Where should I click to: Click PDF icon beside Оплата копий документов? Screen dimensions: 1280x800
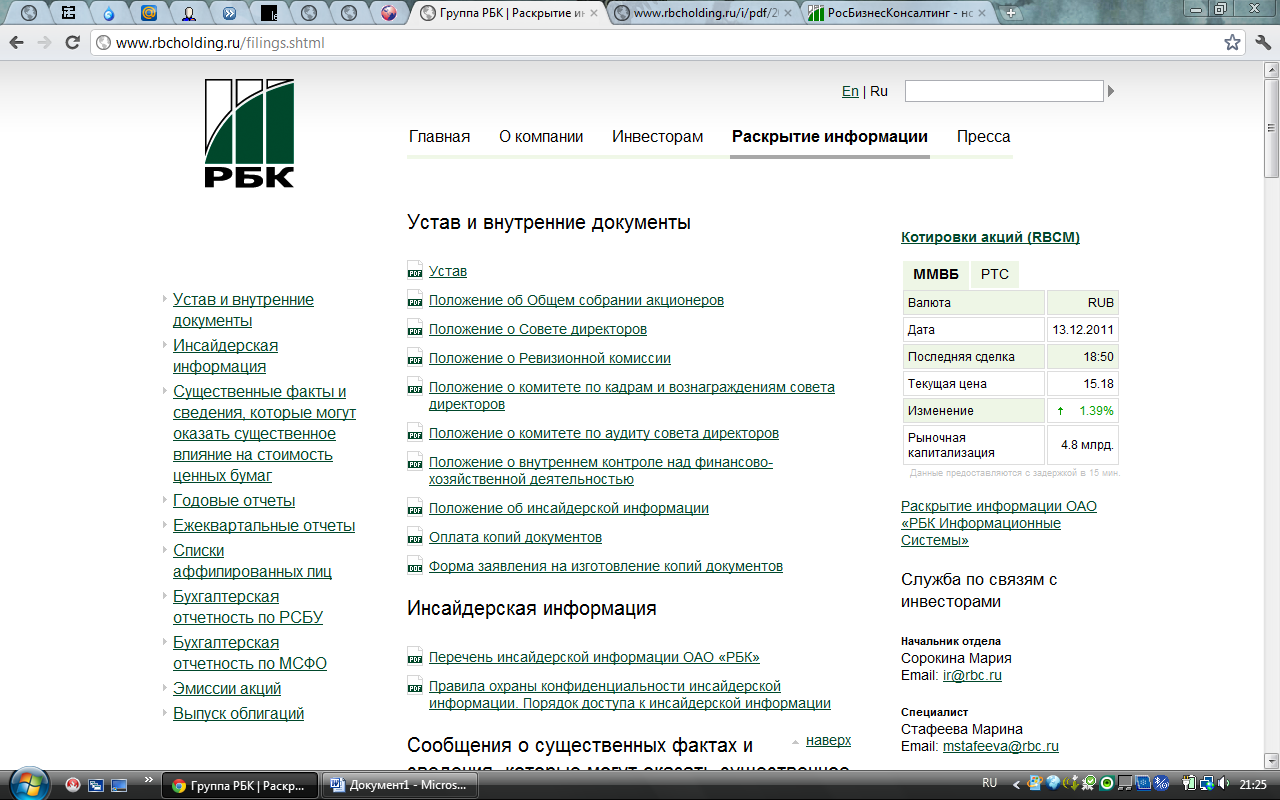click(x=415, y=537)
